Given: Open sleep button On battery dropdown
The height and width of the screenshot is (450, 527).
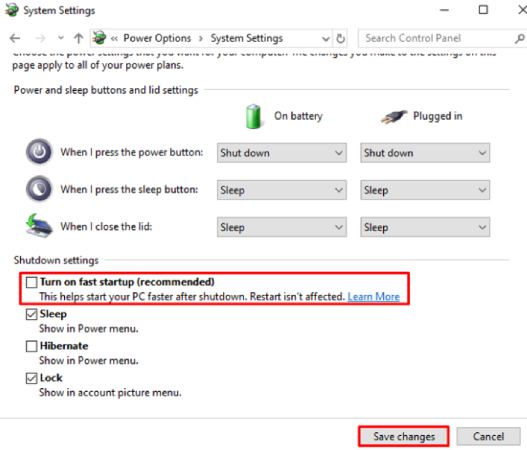Looking at the screenshot, I should 282,190.
